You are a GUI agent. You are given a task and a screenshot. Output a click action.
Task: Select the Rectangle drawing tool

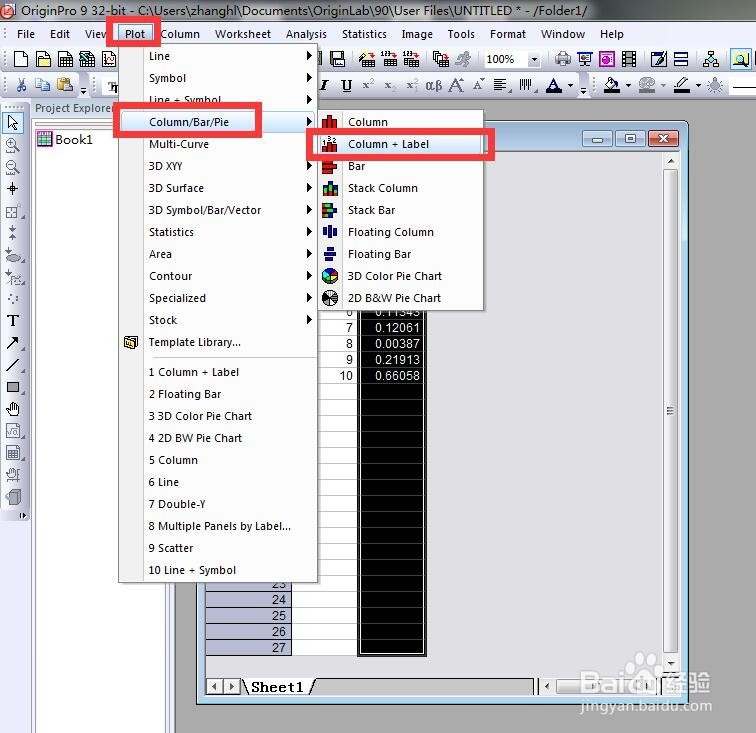click(x=13, y=387)
